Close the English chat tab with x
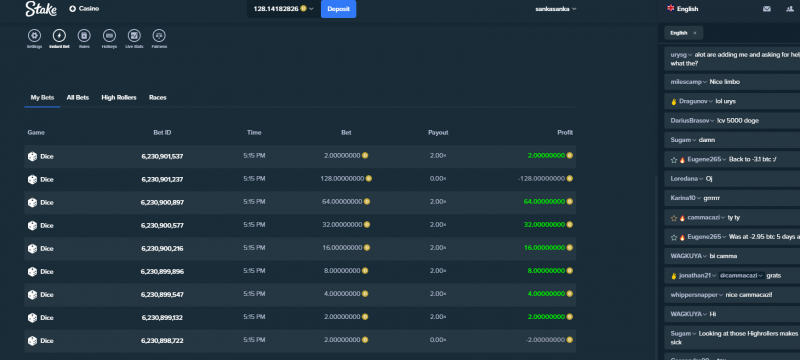 (x=694, y=33)
